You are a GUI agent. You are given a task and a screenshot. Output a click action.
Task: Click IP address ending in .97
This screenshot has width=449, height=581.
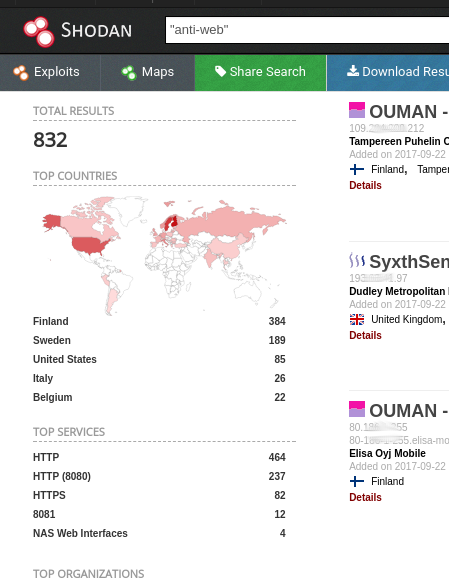coord(378,278)
